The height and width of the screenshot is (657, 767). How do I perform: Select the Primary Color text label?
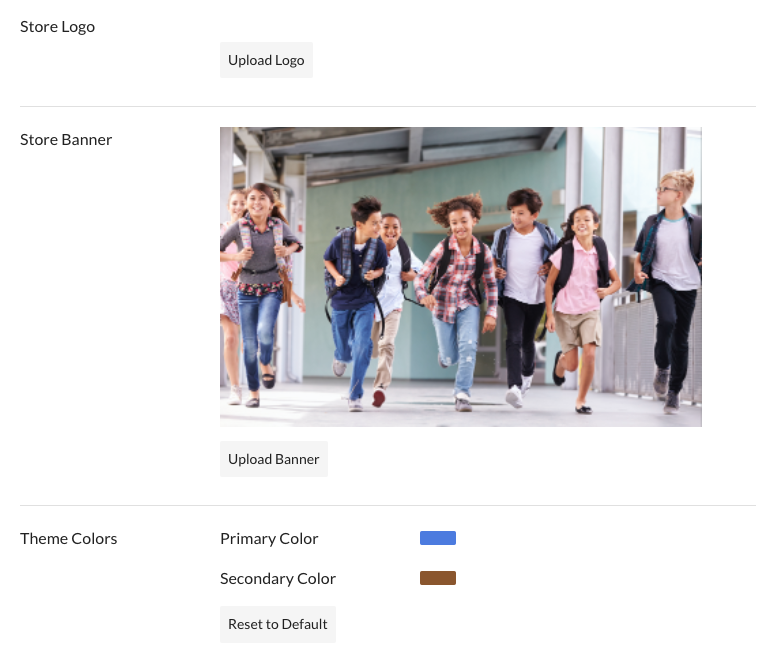point(269,538)
